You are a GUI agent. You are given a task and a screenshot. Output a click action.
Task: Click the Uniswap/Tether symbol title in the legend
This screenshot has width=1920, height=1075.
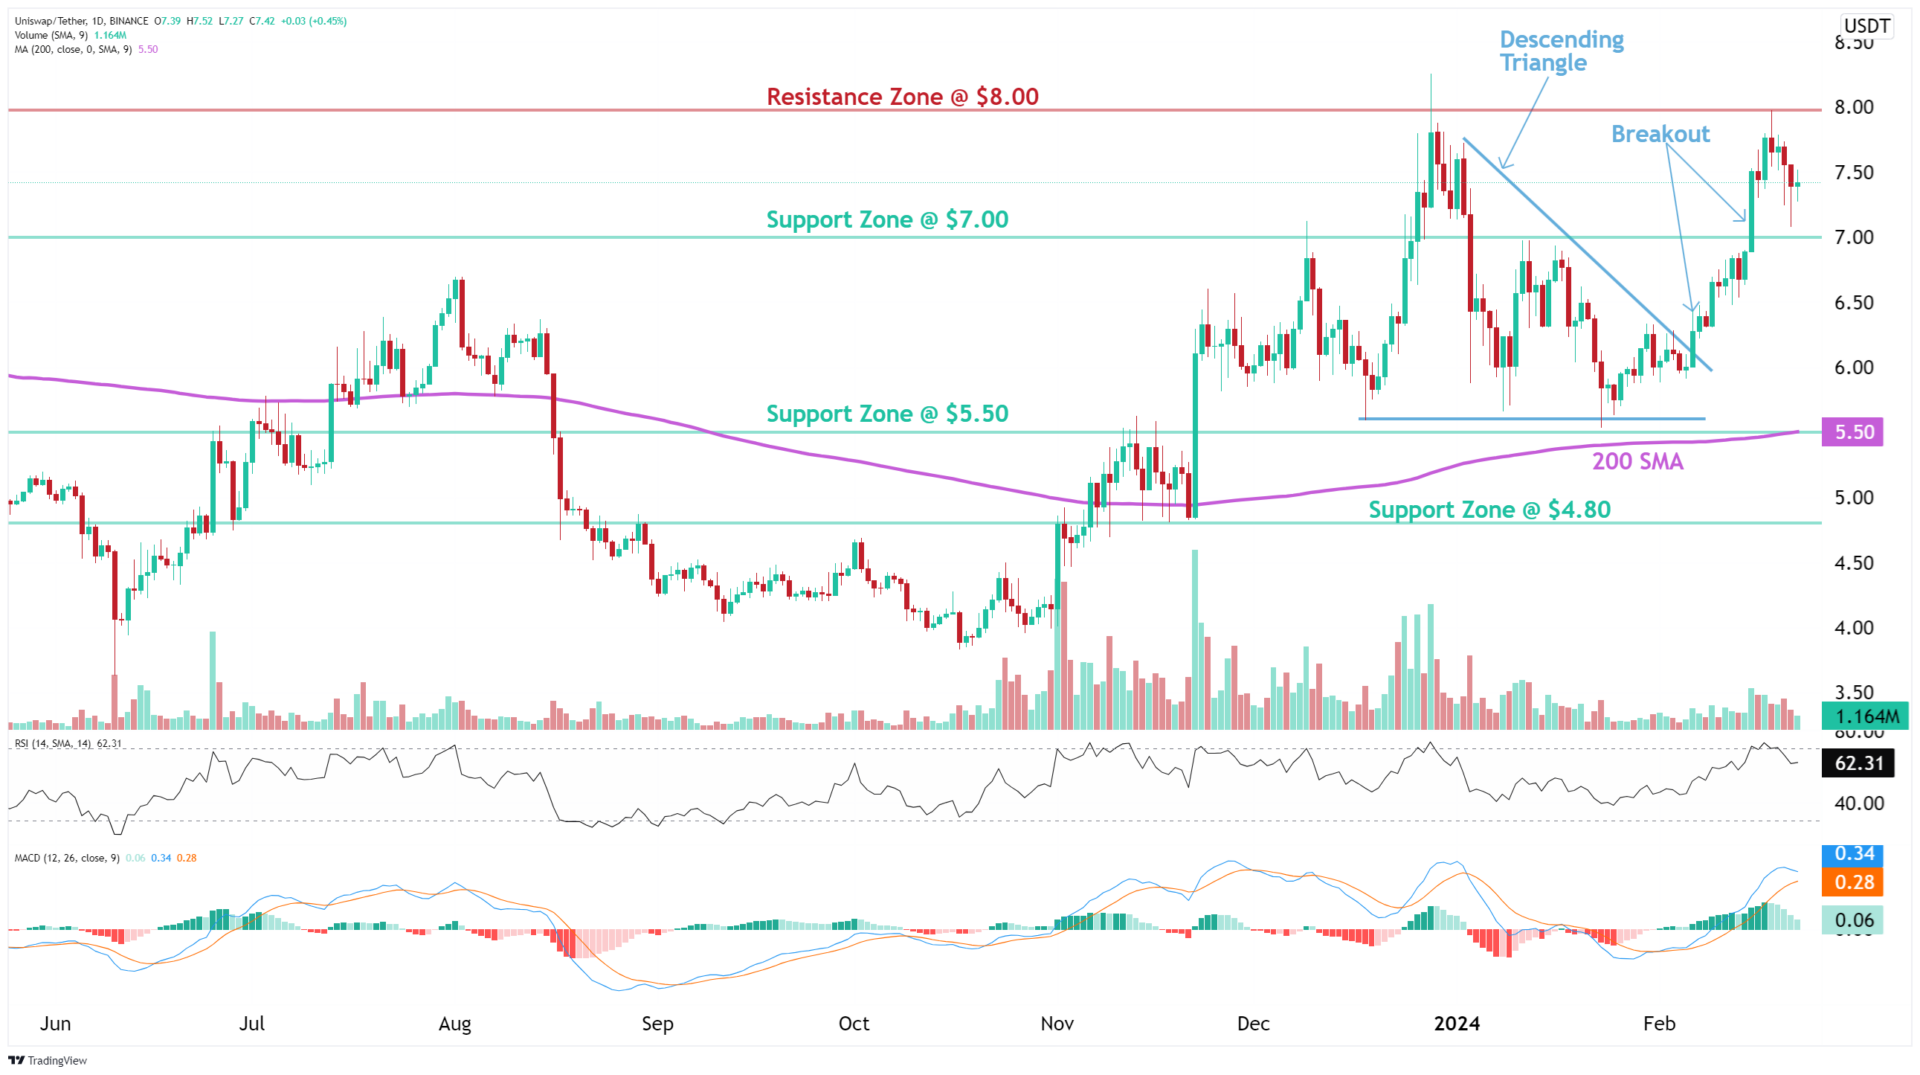click(x=81, y=21)
